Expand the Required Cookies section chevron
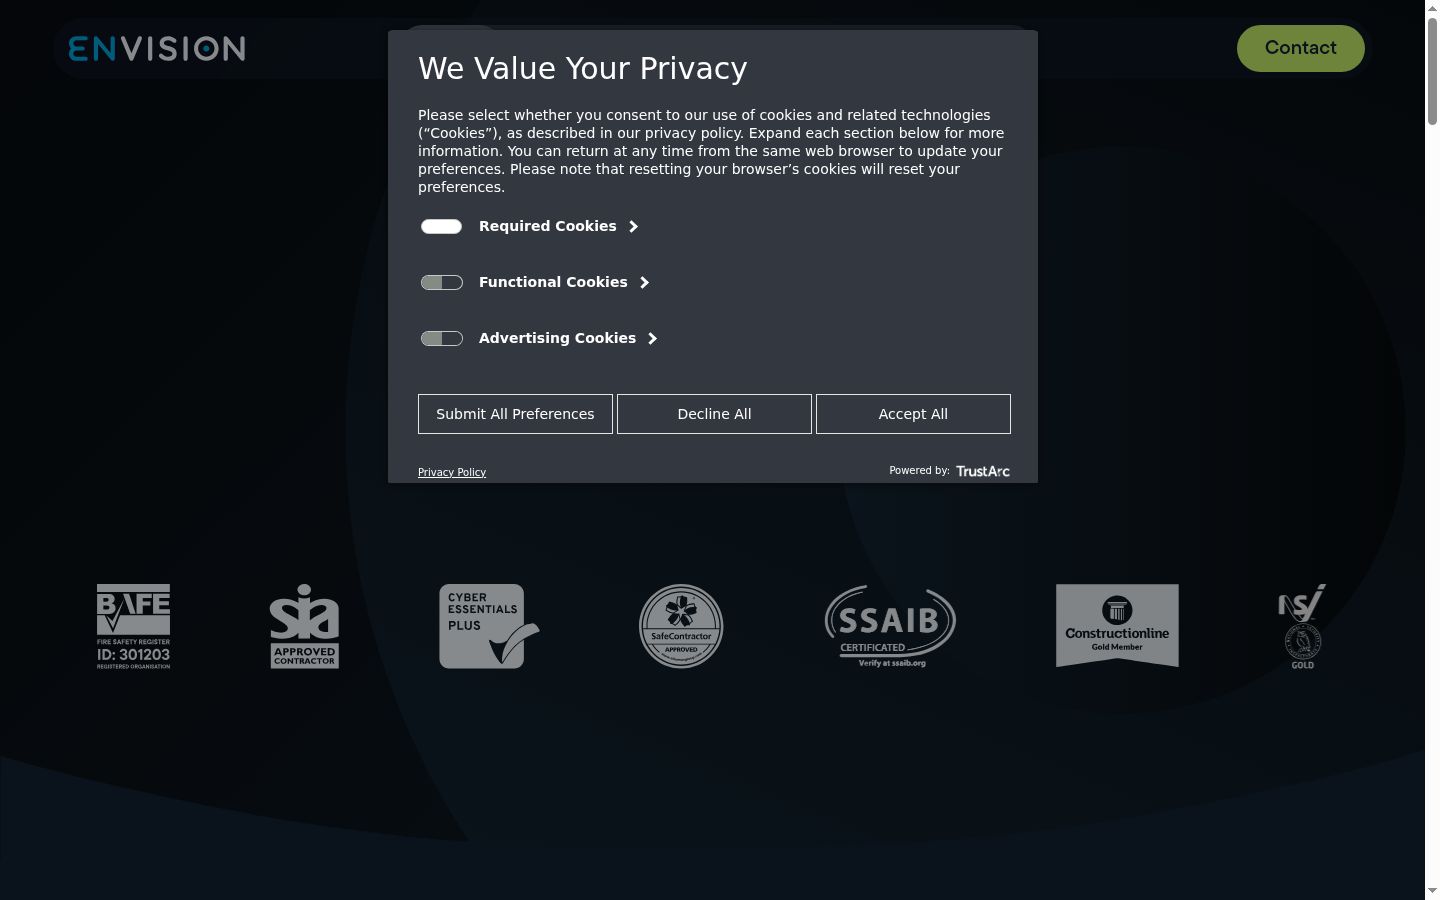This screenshot has width=1440, height=900. [x=633, y=226]
